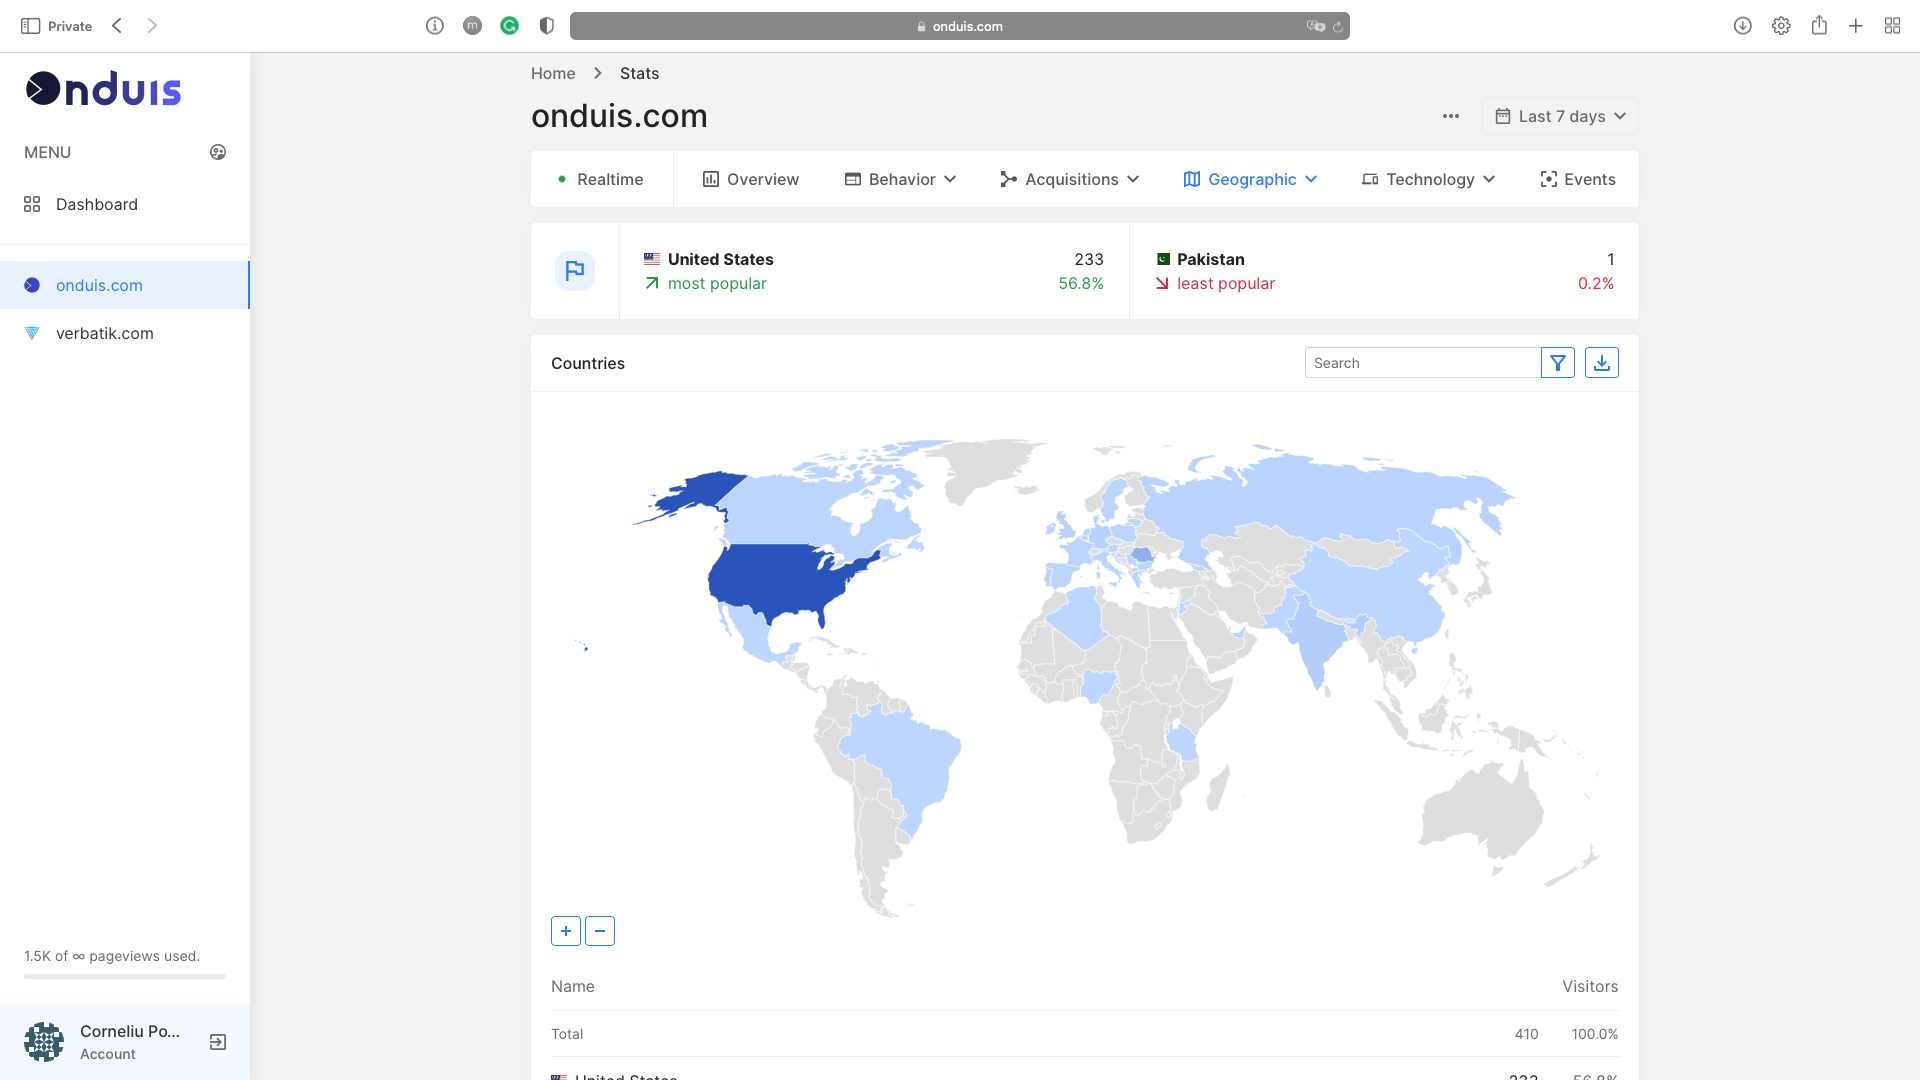The width and height of the screenshot is (1920, 1080).
Task: Click the download export button
Action: tap(1602, 363)
